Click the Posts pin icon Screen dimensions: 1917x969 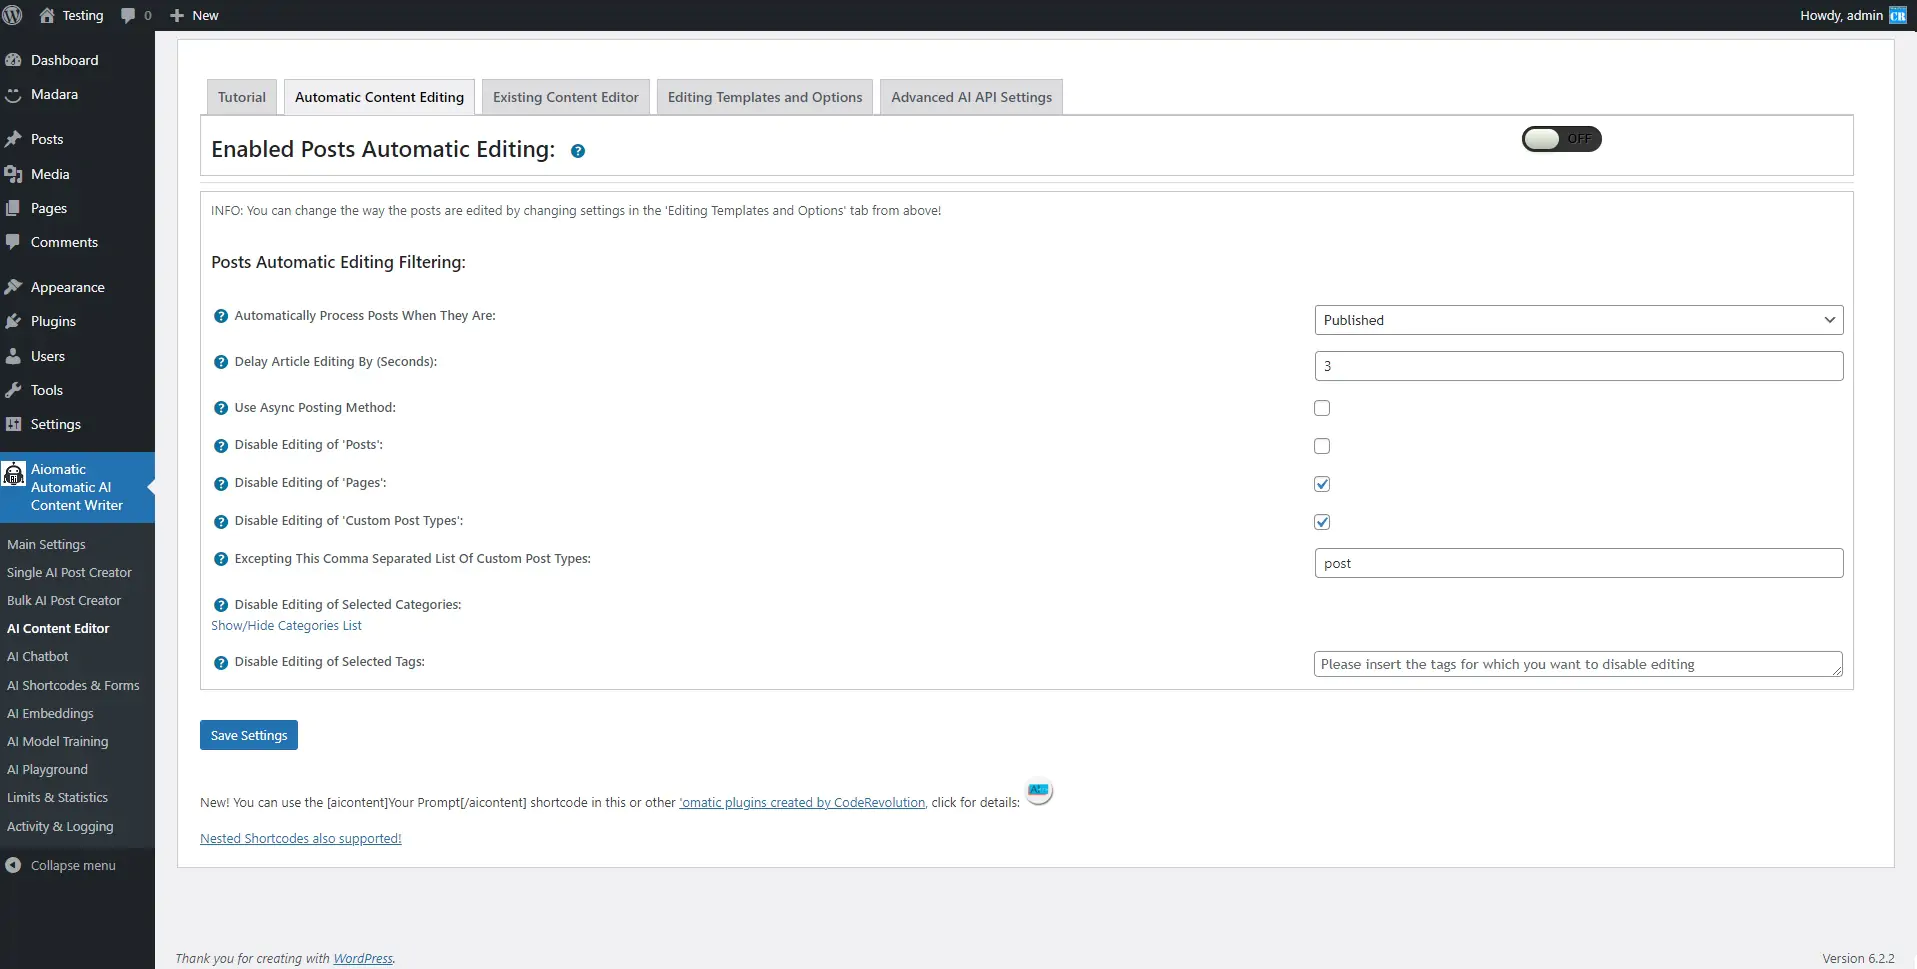(x=13, y=139)
